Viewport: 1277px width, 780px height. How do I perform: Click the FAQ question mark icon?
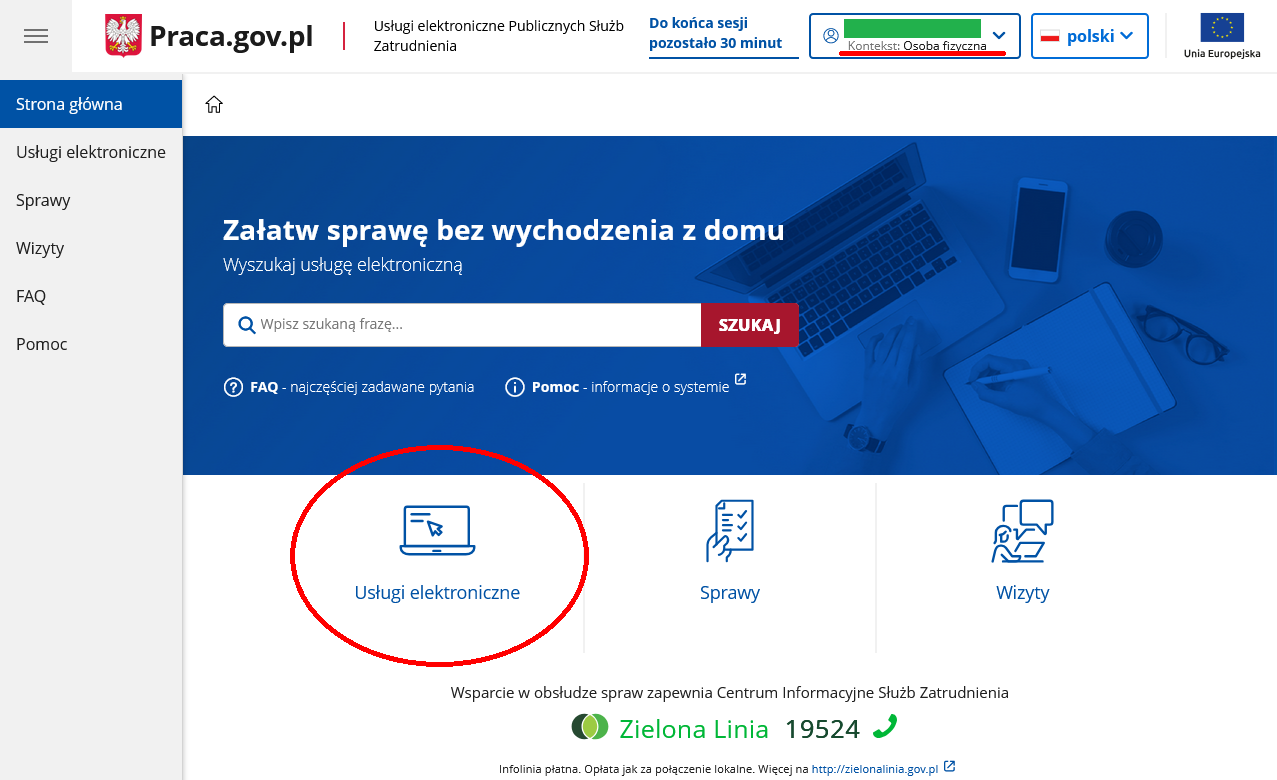[234, 387]
